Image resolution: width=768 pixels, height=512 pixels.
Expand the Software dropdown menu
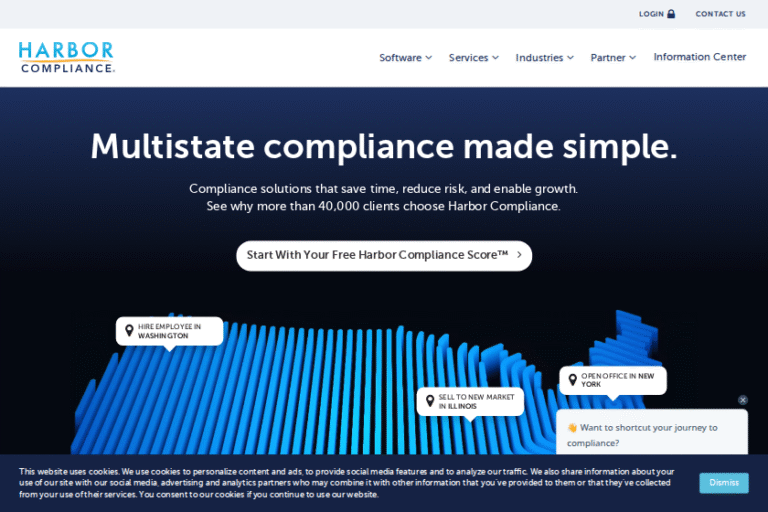(405, 58)
